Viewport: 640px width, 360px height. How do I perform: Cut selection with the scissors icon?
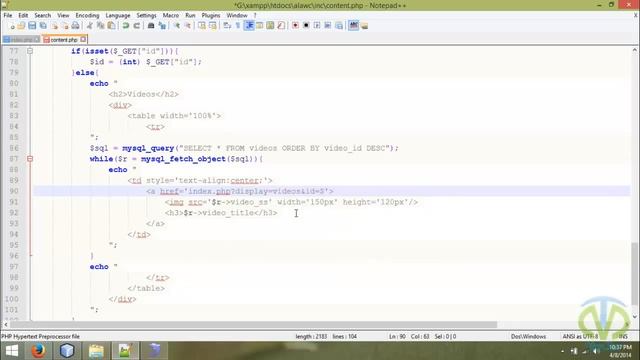89,26
